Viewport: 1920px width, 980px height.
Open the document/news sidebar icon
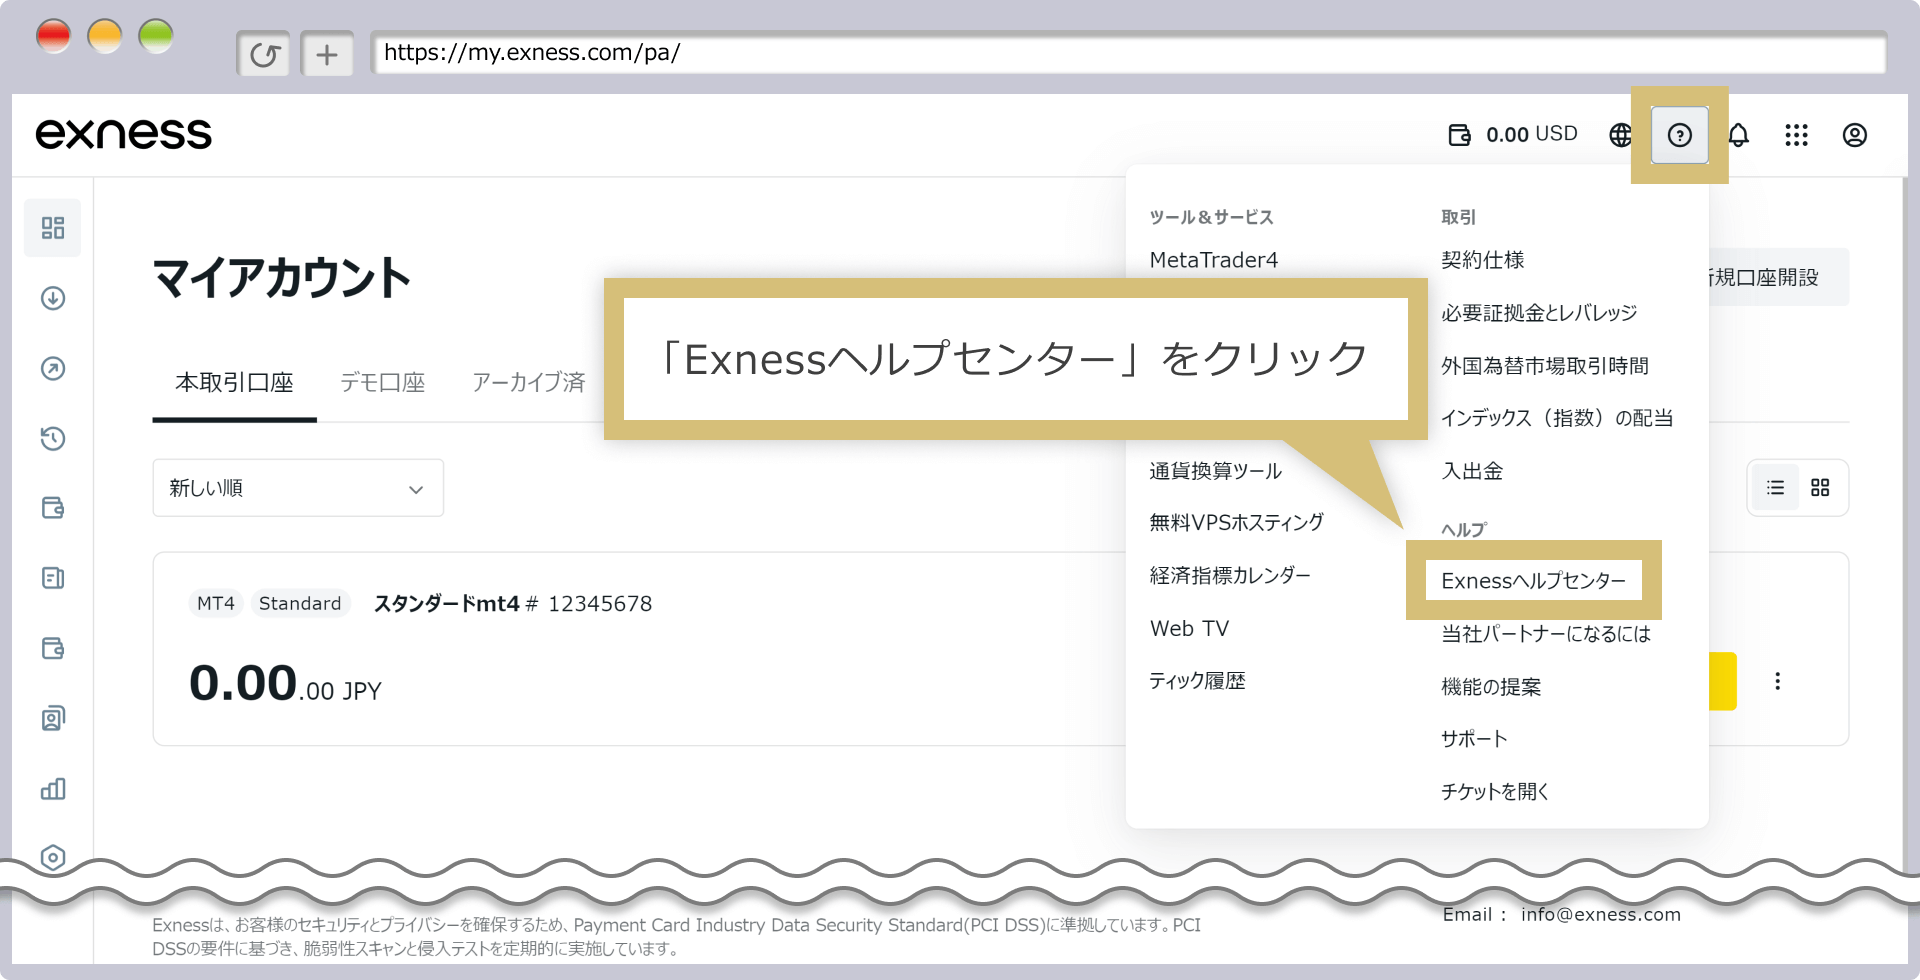pyautogui.click(x=53, y=578)
